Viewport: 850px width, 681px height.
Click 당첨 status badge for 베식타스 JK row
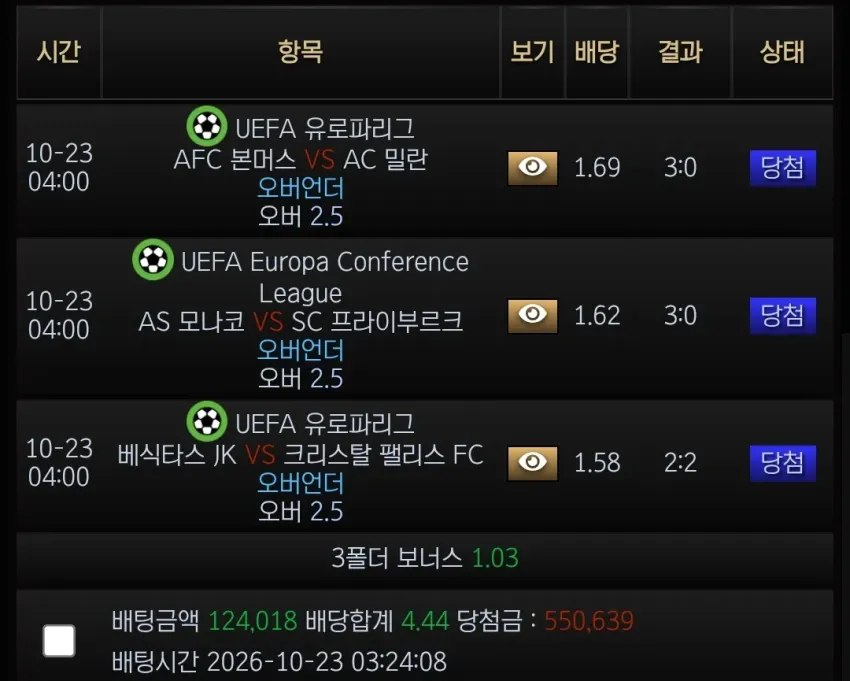782,463
